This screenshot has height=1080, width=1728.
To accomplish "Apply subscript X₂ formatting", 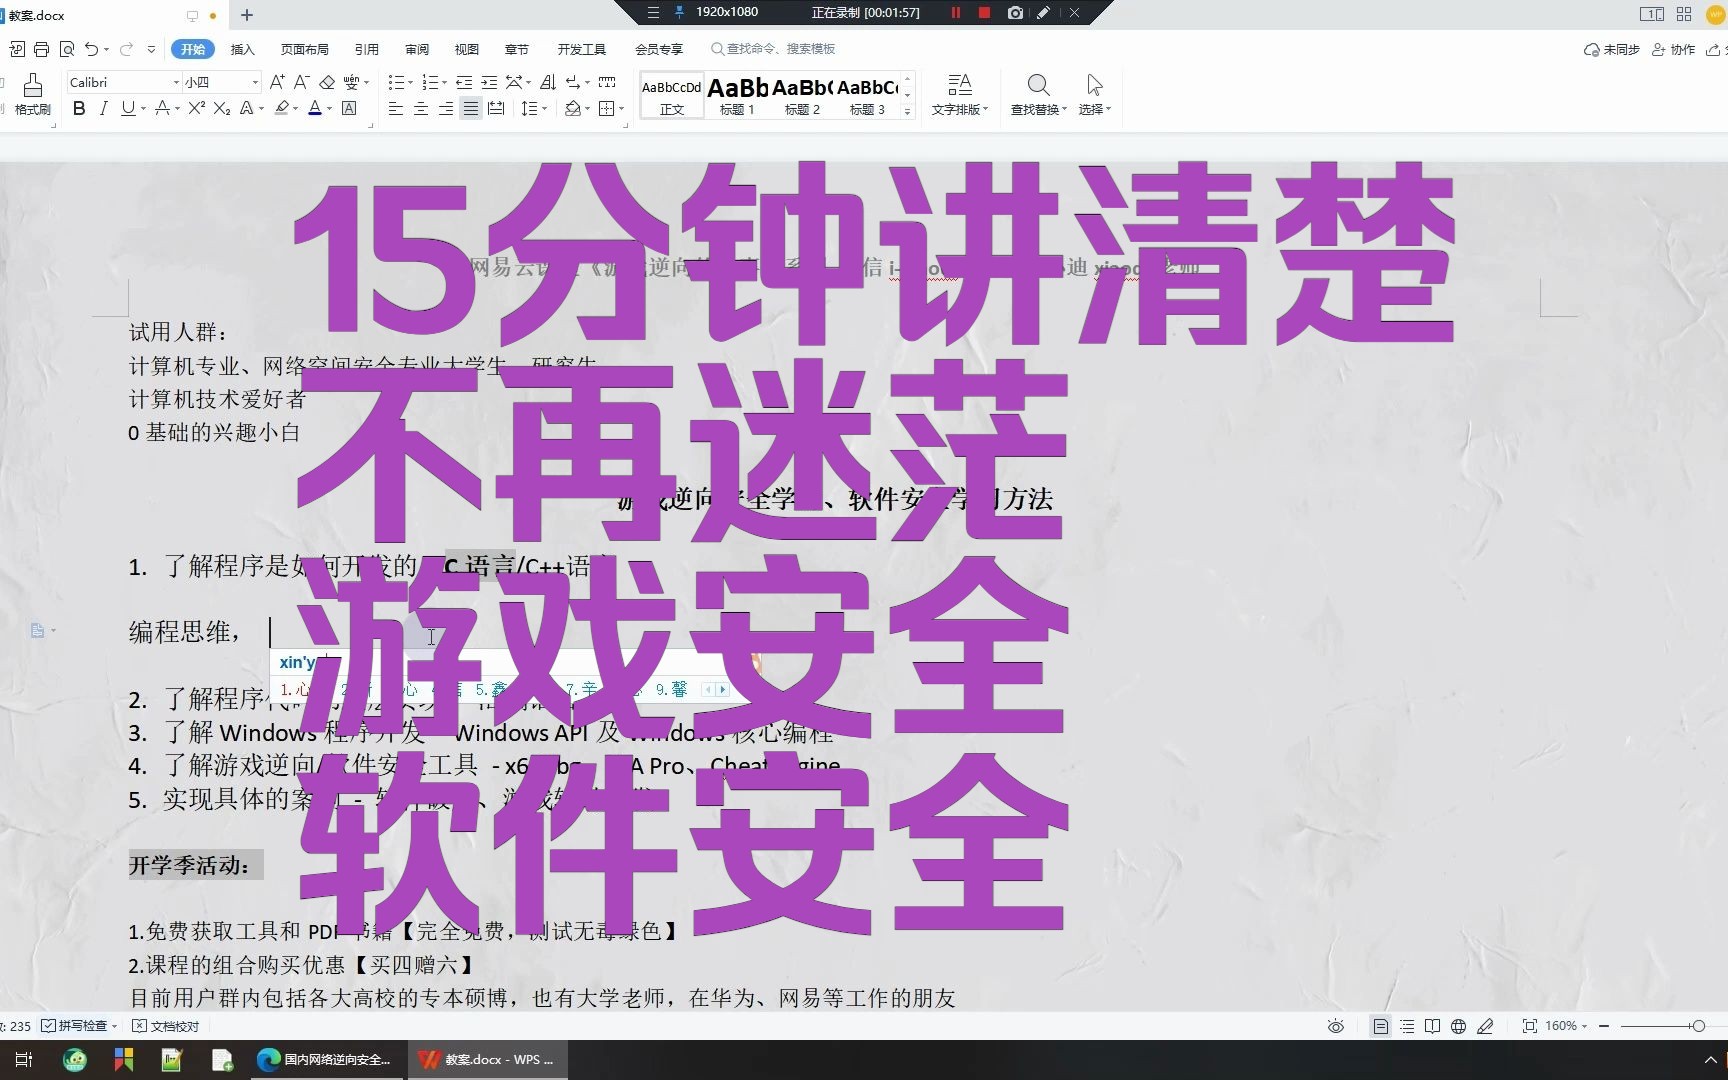I will pyautogui.click(x=222, y=108).
